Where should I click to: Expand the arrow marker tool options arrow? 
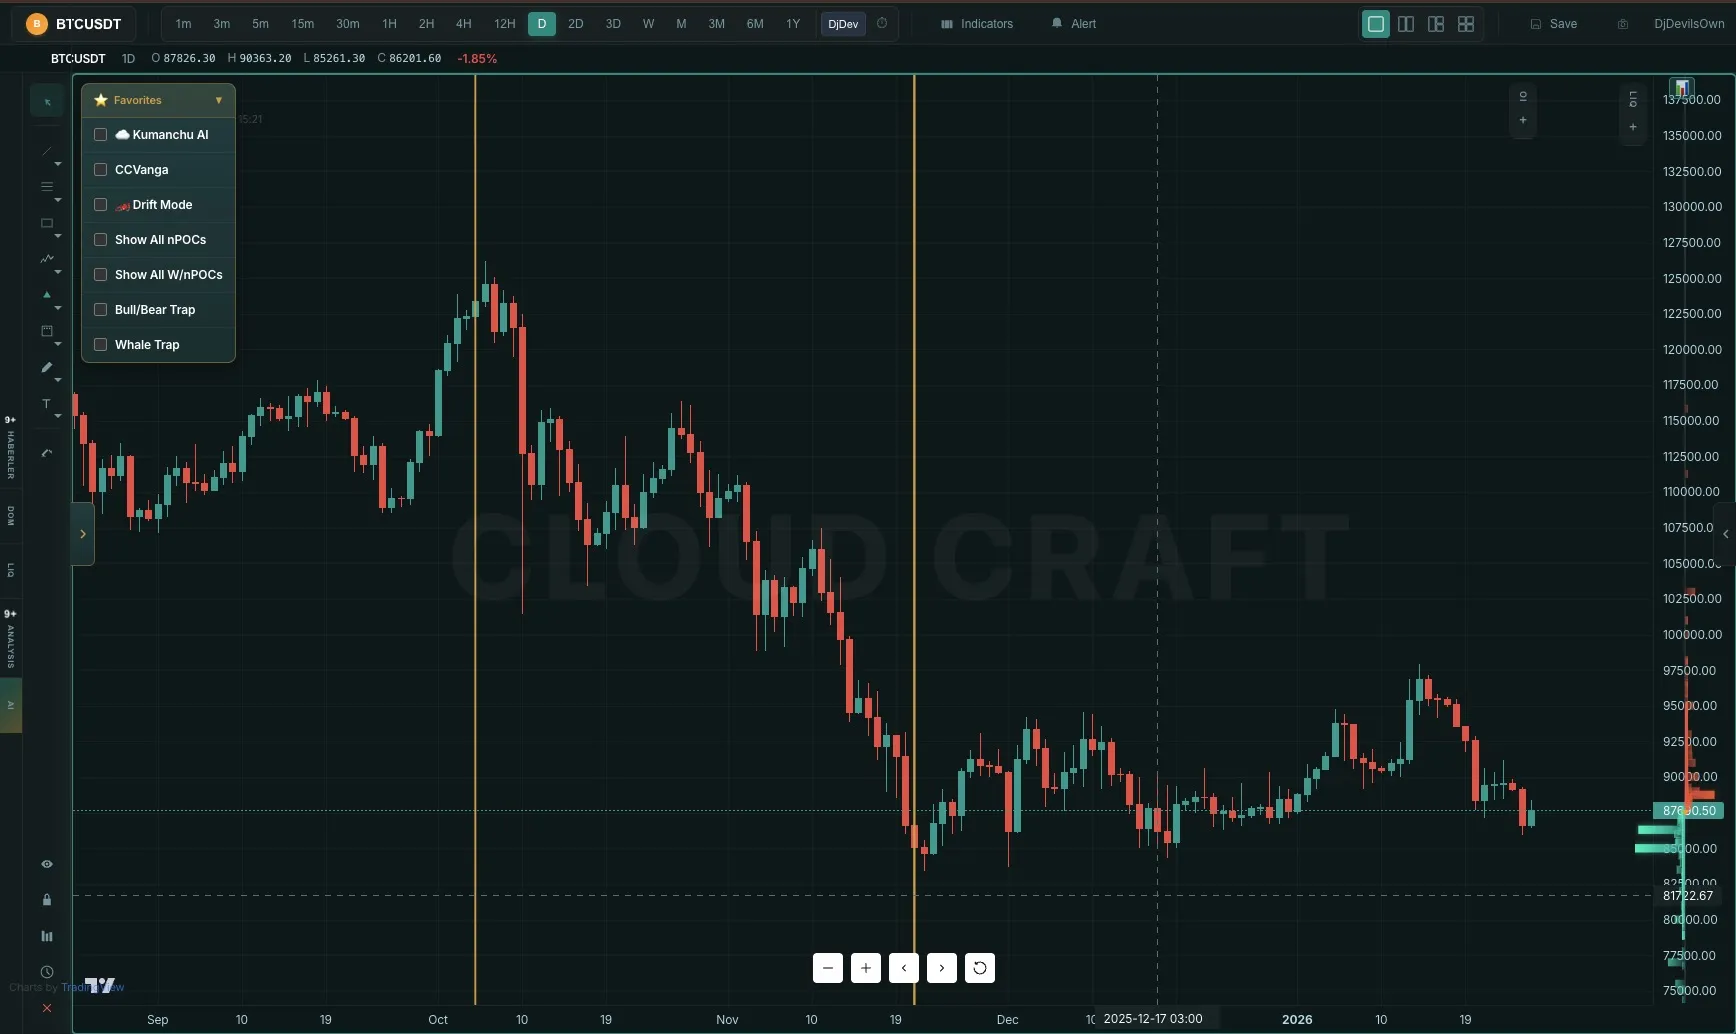point(58,308)
